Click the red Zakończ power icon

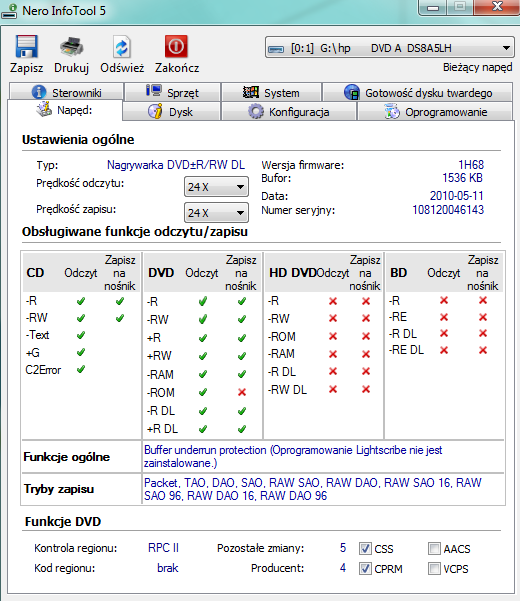pyautogui.click(x=176, y=46)
